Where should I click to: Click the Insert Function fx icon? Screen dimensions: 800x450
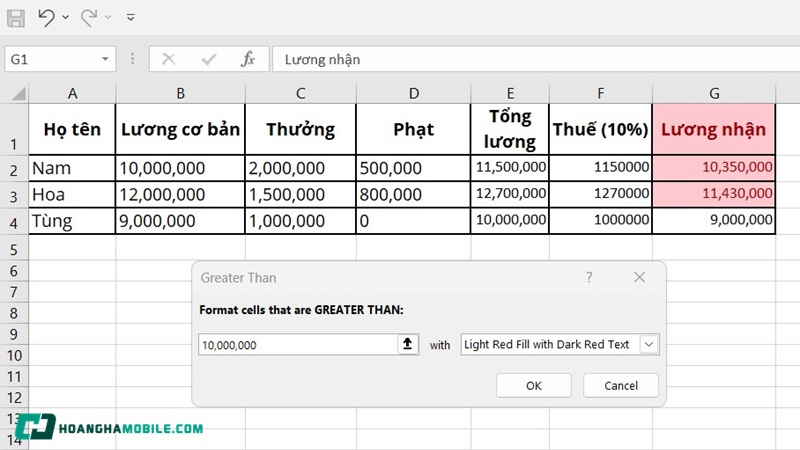[248, 59]
